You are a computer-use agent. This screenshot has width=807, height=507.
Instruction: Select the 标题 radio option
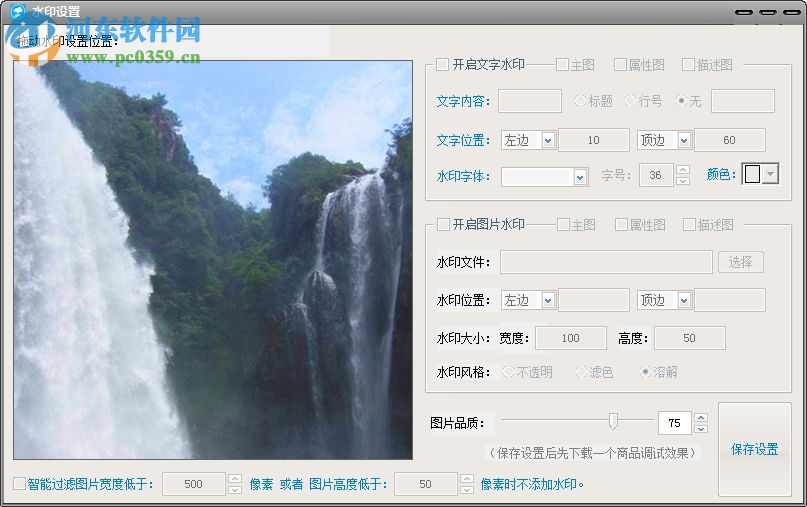pyautogui.click(x=581, y=101)
